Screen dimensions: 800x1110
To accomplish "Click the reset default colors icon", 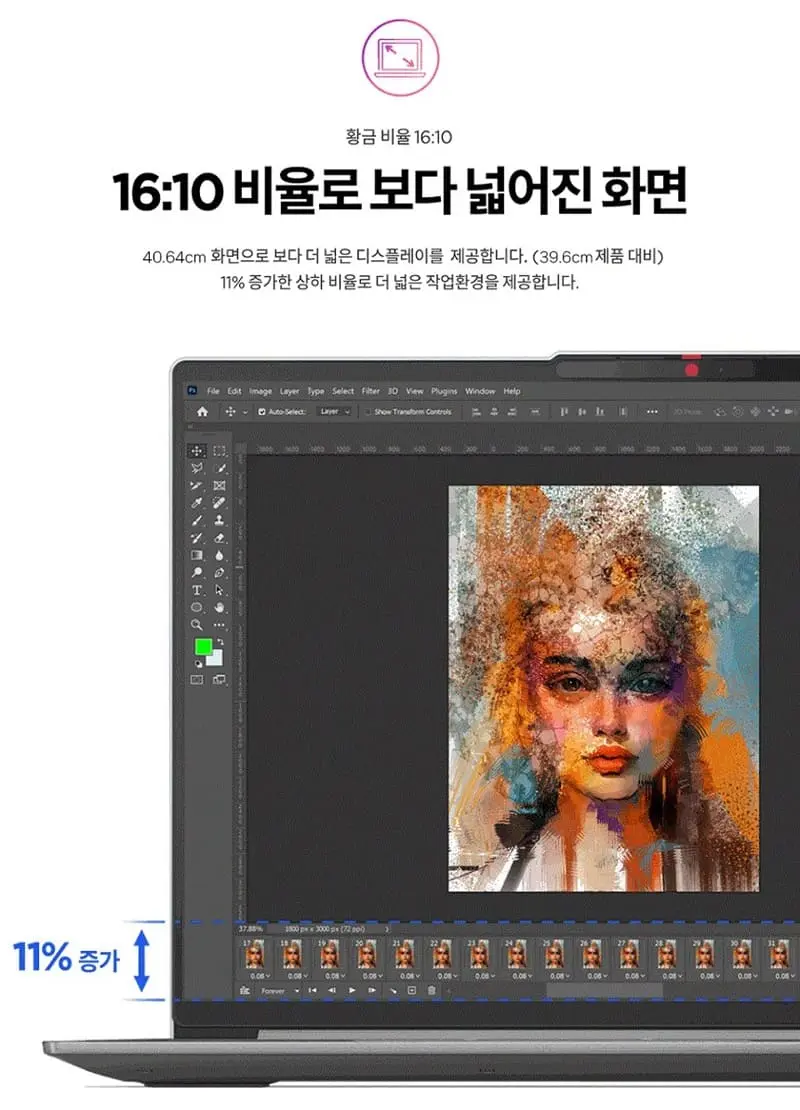I will tap(199, 664).
